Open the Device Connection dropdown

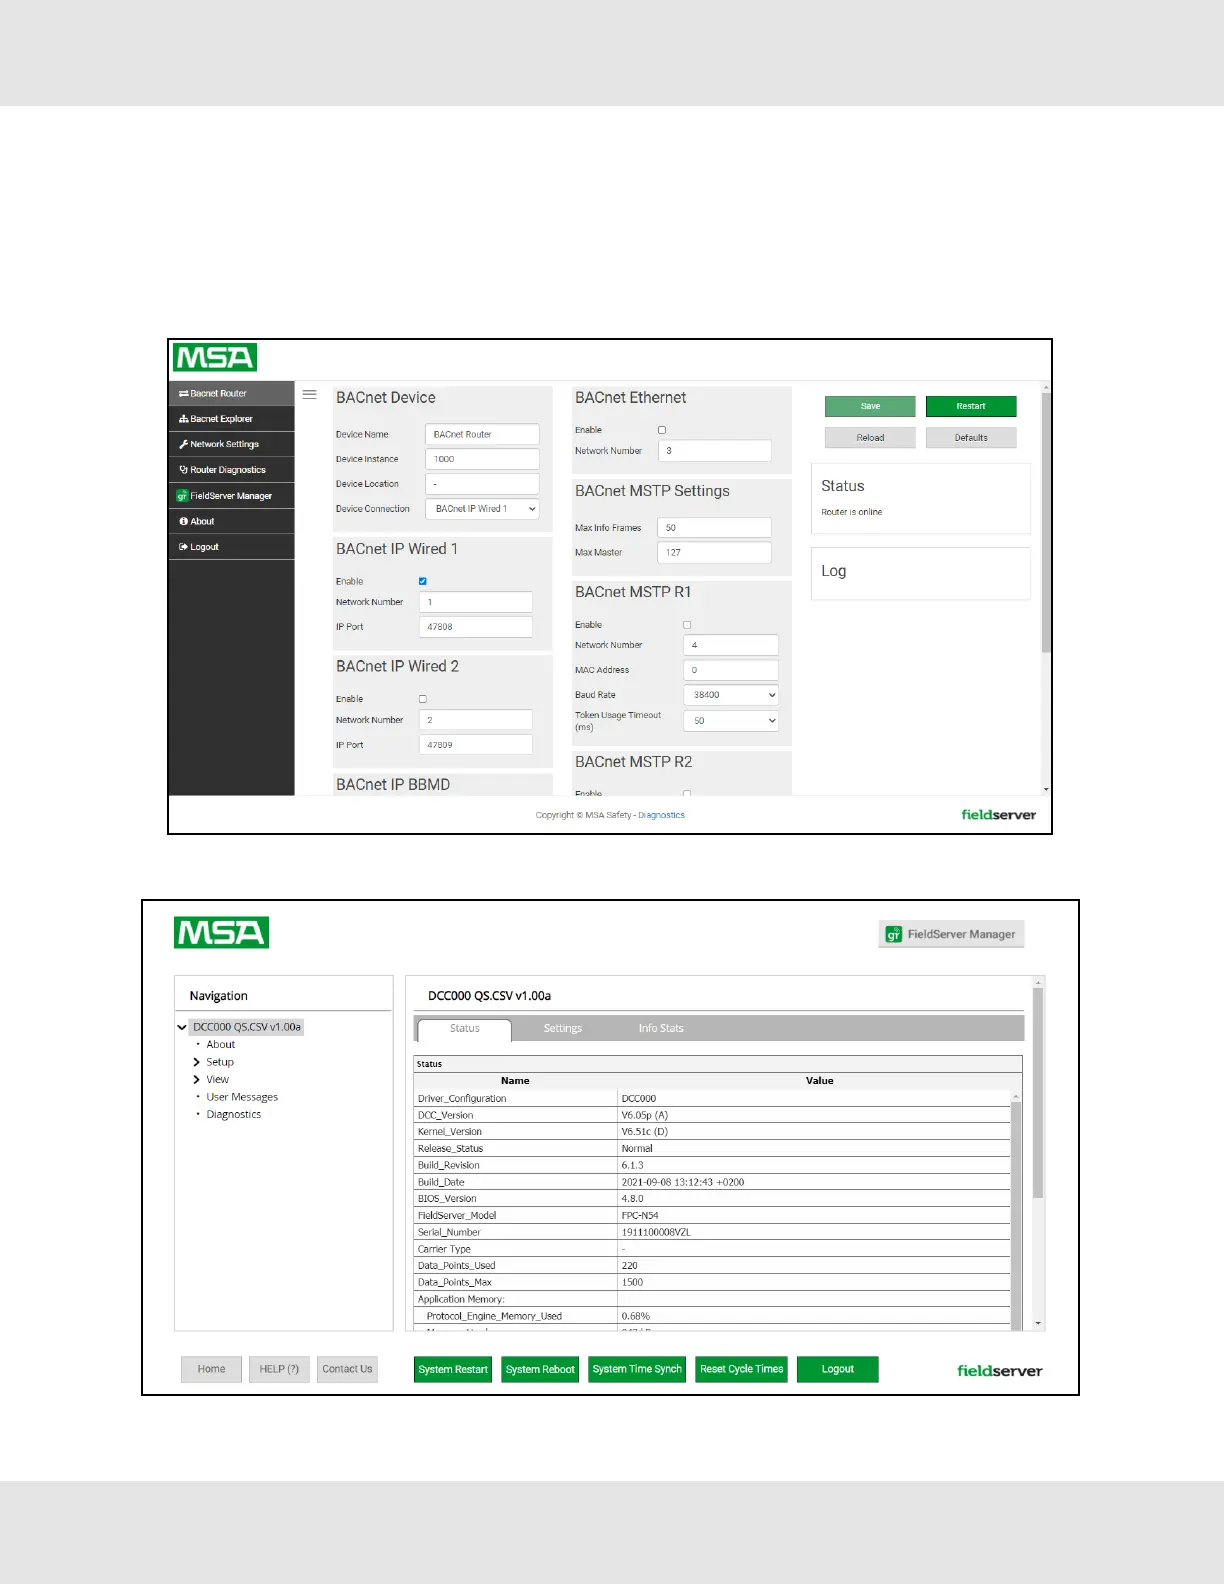click(482, 509)
